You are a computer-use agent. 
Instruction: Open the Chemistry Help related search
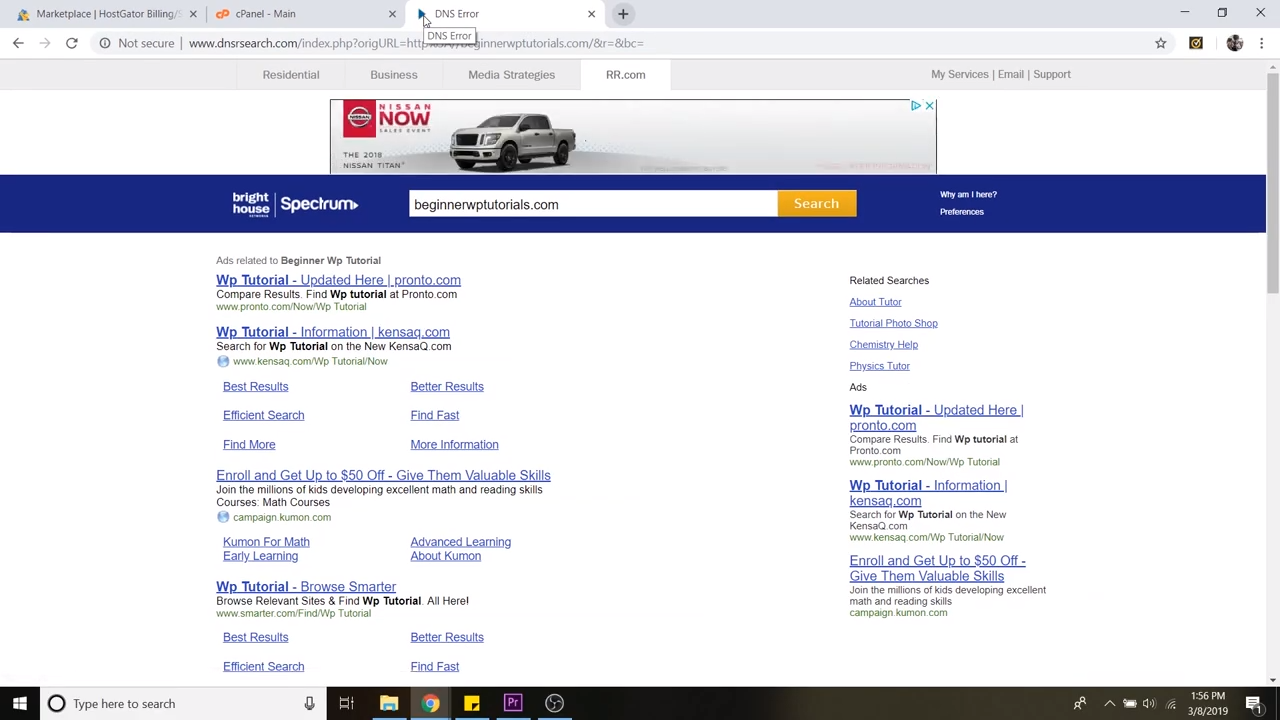(883, 345)
